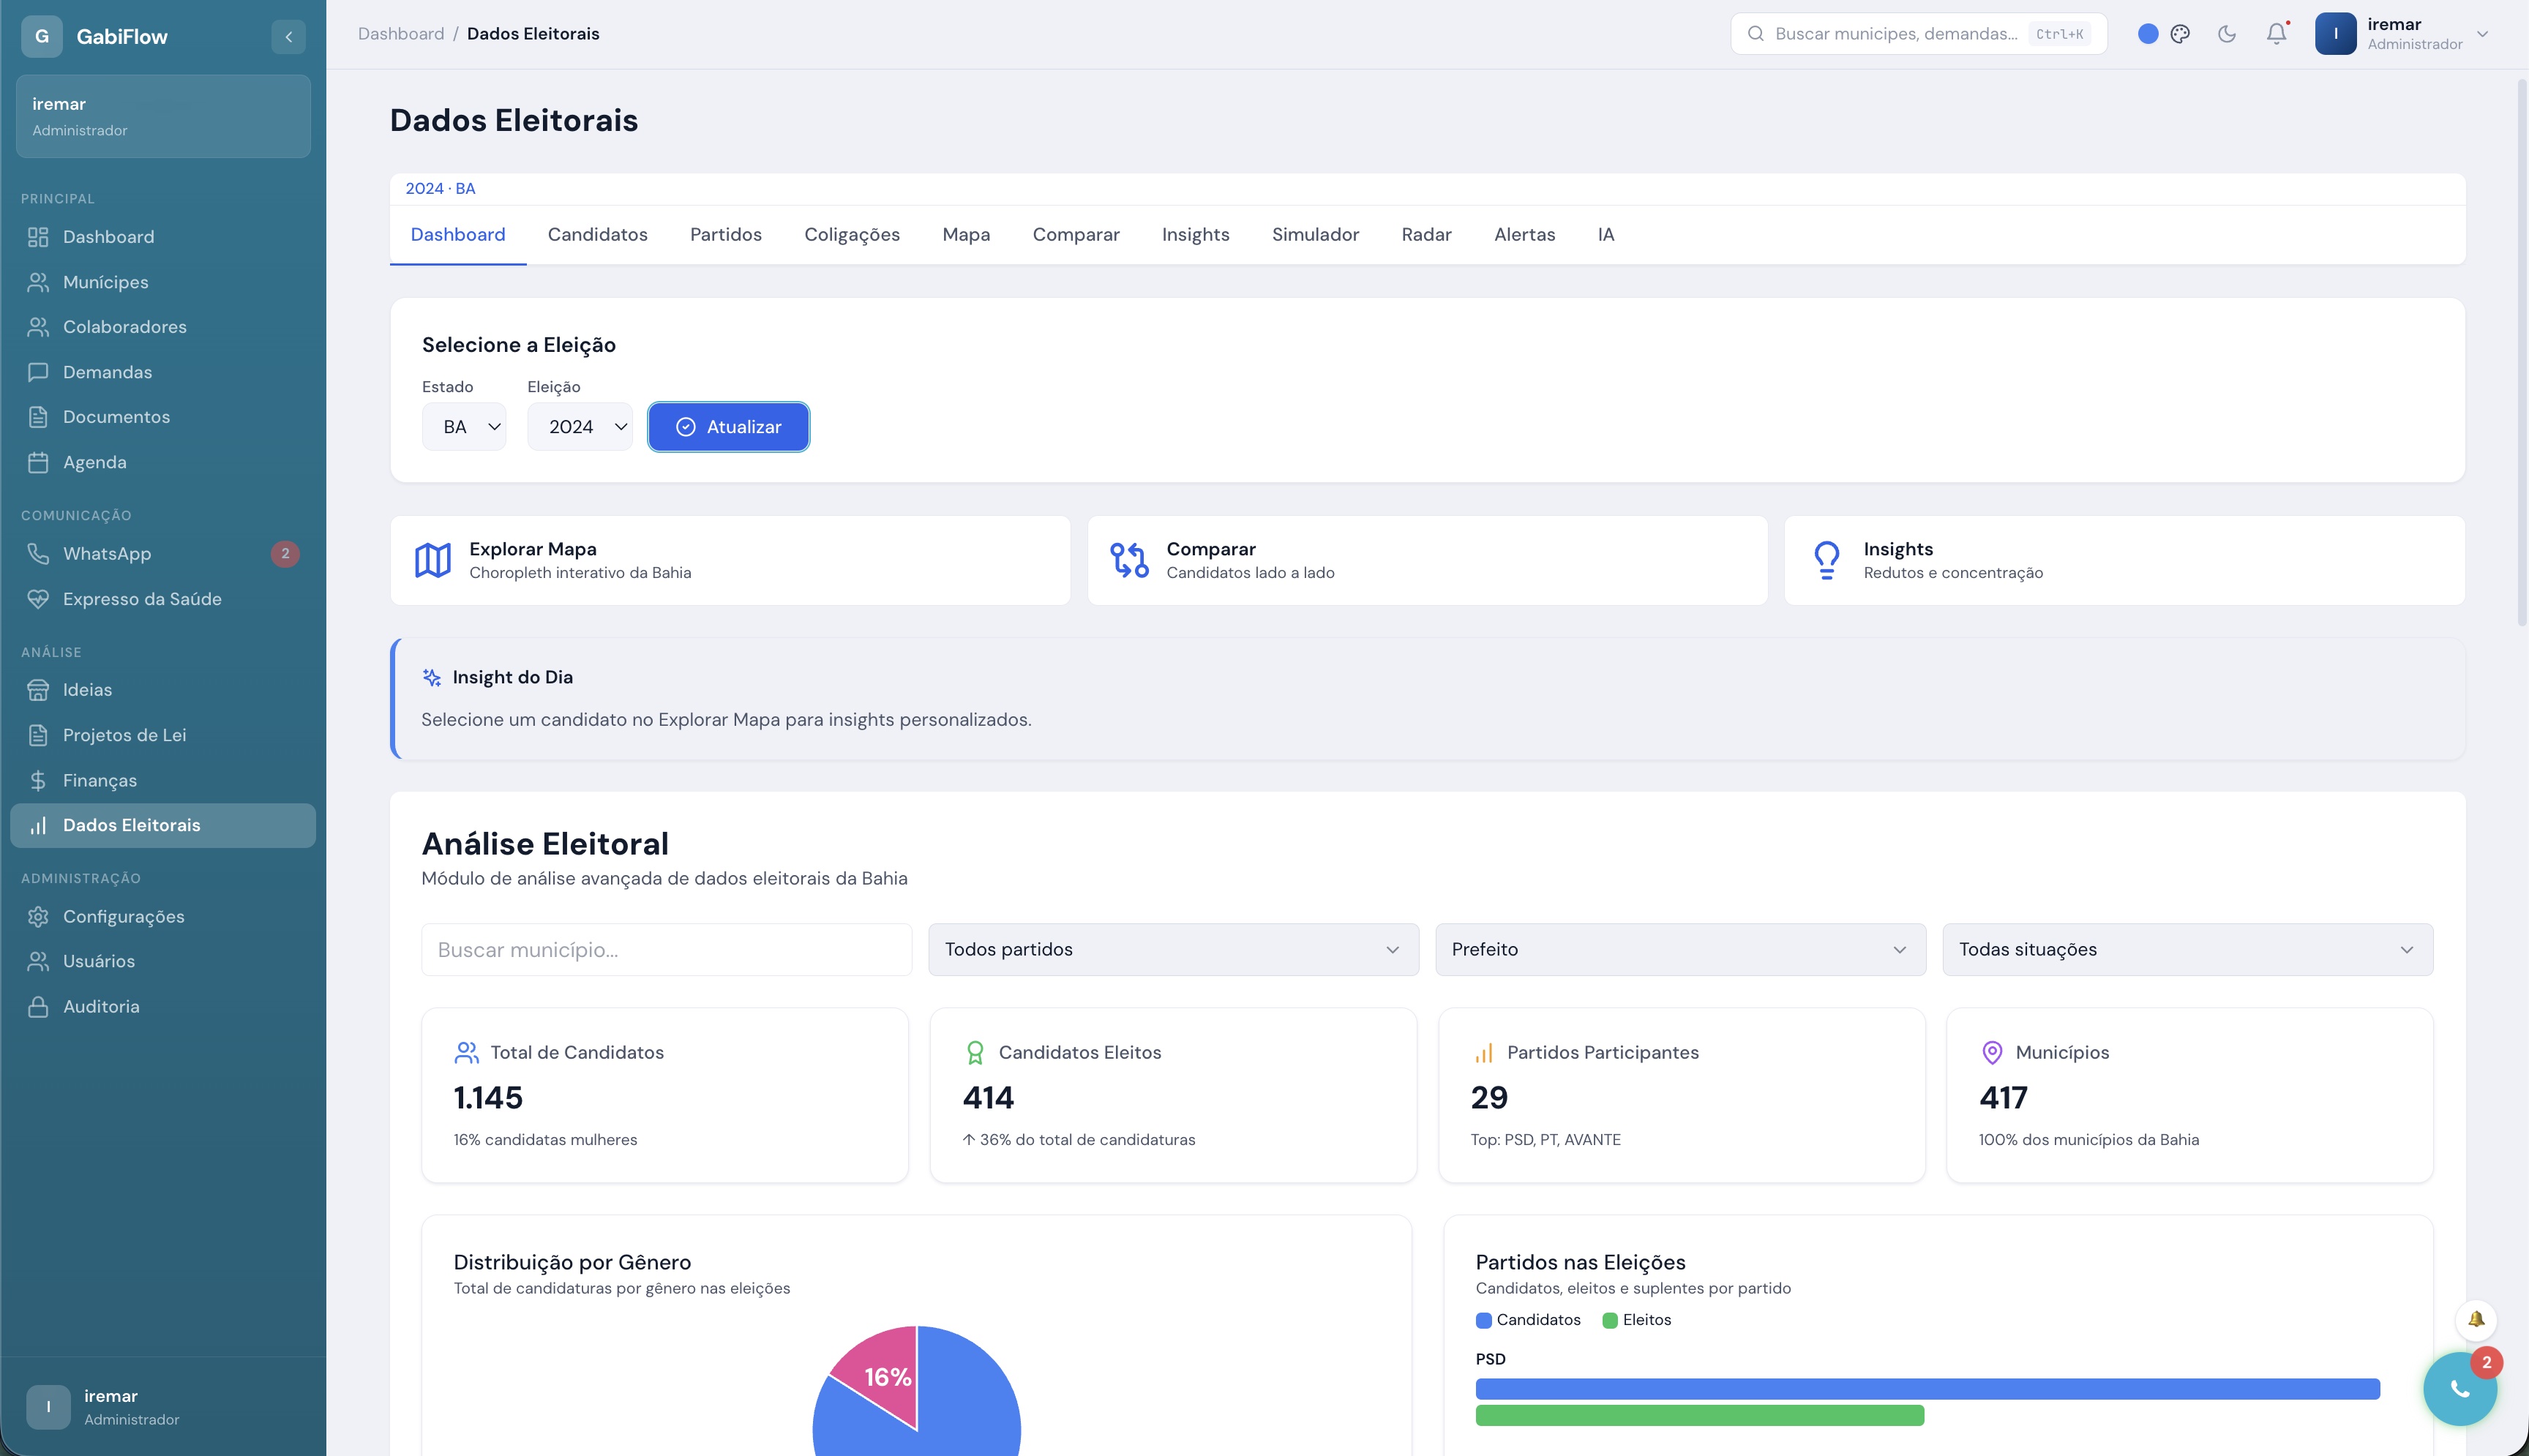Viewport: 2529px width, 1456px height.
Task: Open the IA tab
Action: pos(1606,235)
